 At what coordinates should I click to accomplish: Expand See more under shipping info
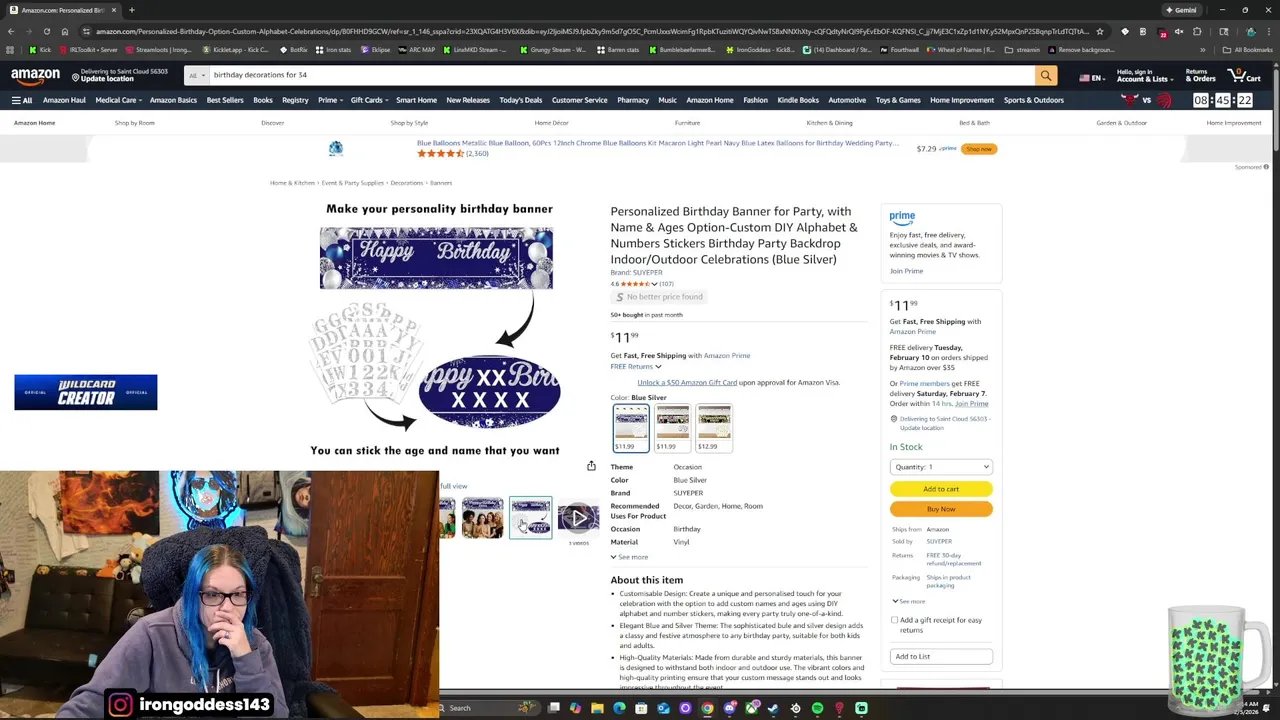click(909, 602)
